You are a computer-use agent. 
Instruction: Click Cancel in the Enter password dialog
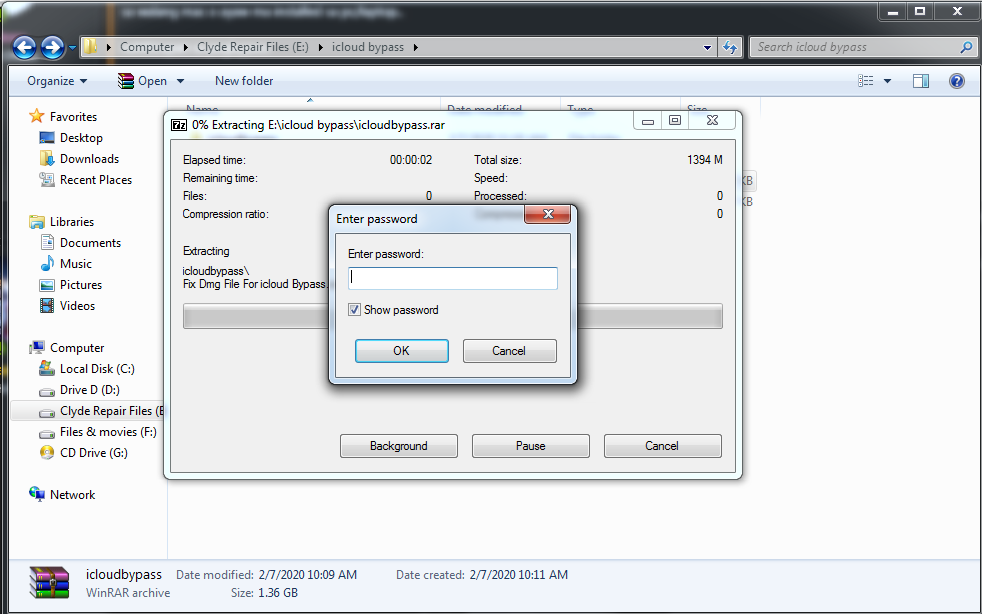click(509, 351)
